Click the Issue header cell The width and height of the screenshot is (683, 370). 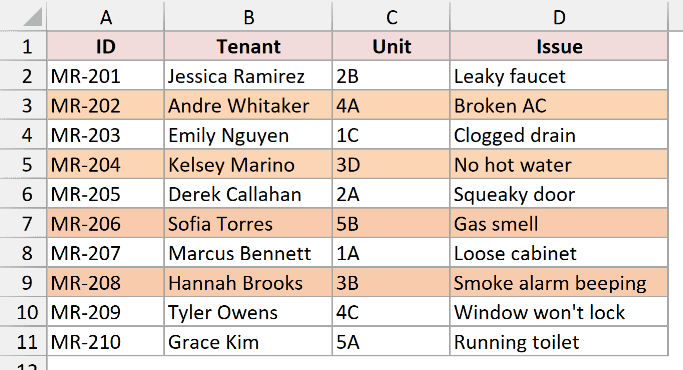tap(559, 46)
